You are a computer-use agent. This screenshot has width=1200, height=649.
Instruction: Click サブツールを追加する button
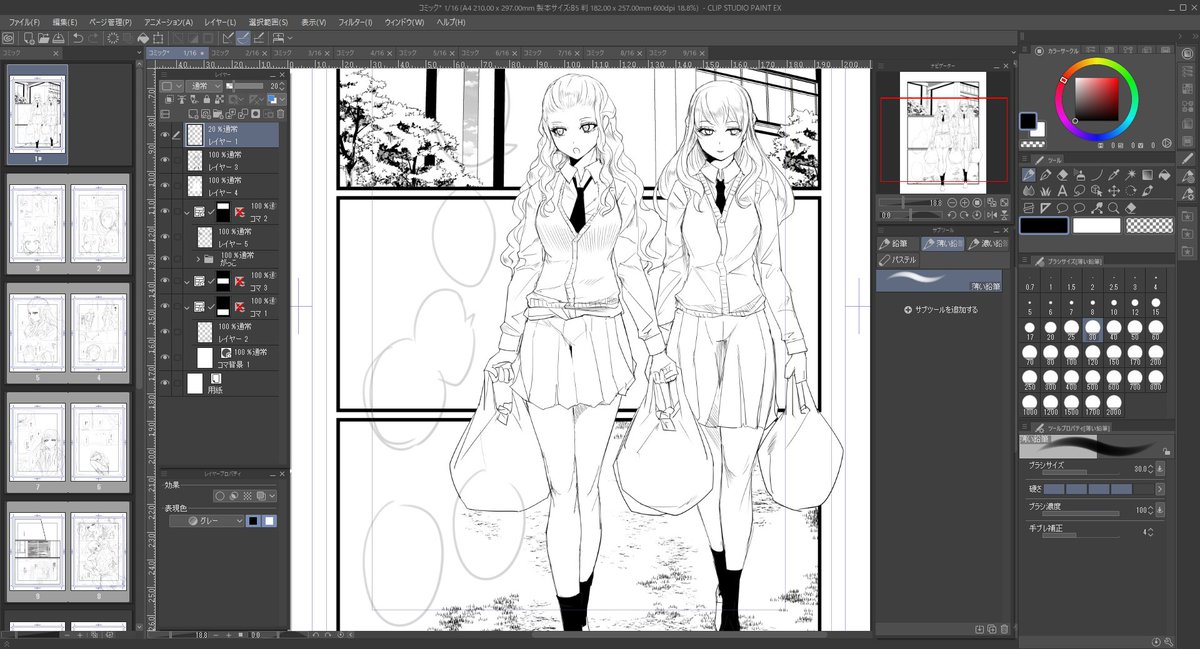(940, 310)
